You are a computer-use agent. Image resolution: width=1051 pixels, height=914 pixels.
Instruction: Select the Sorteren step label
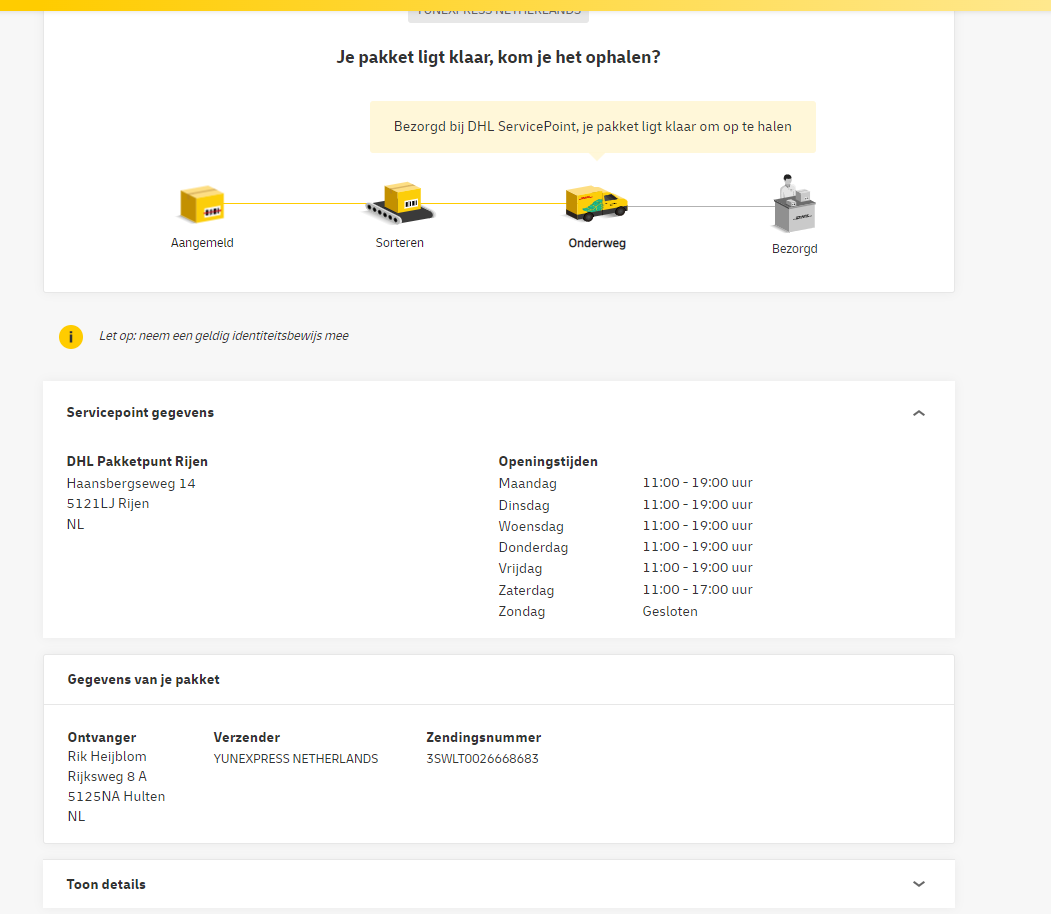400,243
